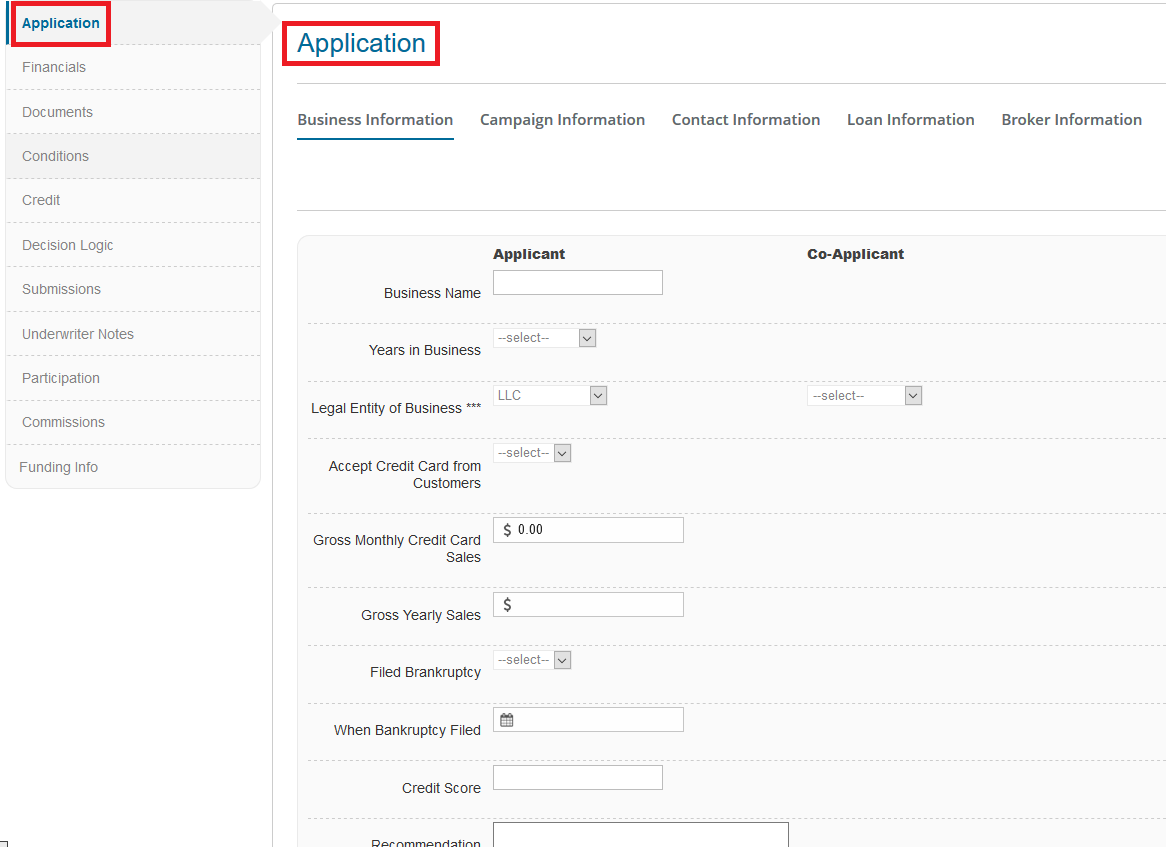This screenshot has height=847, width=1166.
Task: Open Accept Credit Card from Customers dropdown
Action: click(x=532, y=453)
